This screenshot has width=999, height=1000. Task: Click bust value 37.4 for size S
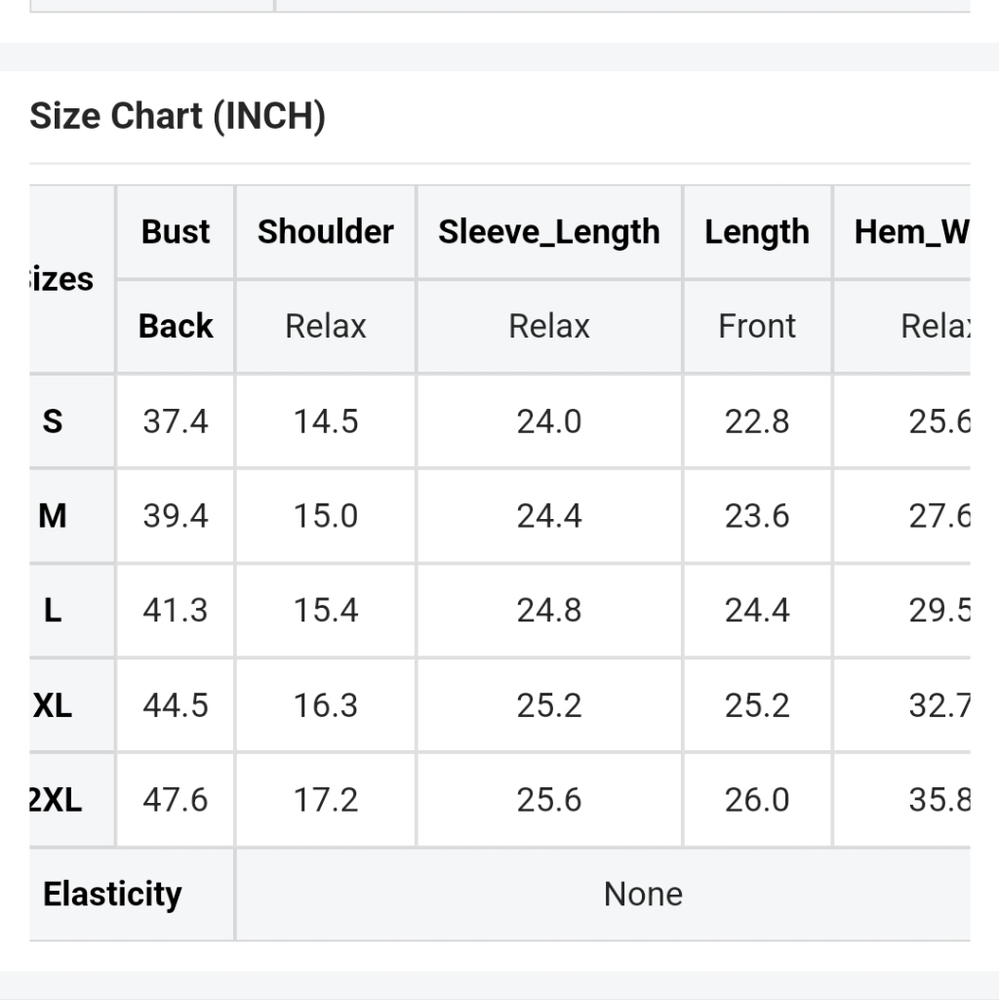pyautogui.click(x=175, y=422)
